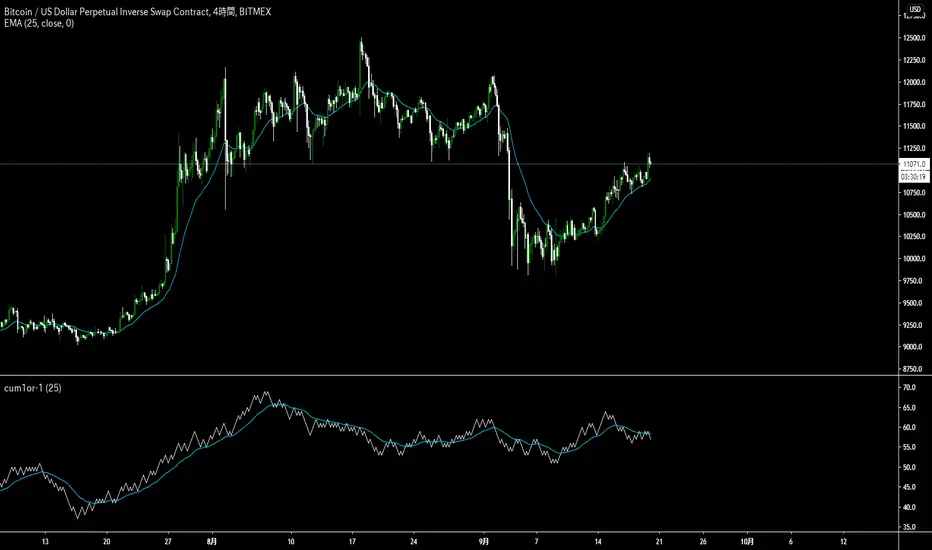Click the 9000.0 level on price scale
Screen dimensions: 932x550
click(x=914, y=347)
